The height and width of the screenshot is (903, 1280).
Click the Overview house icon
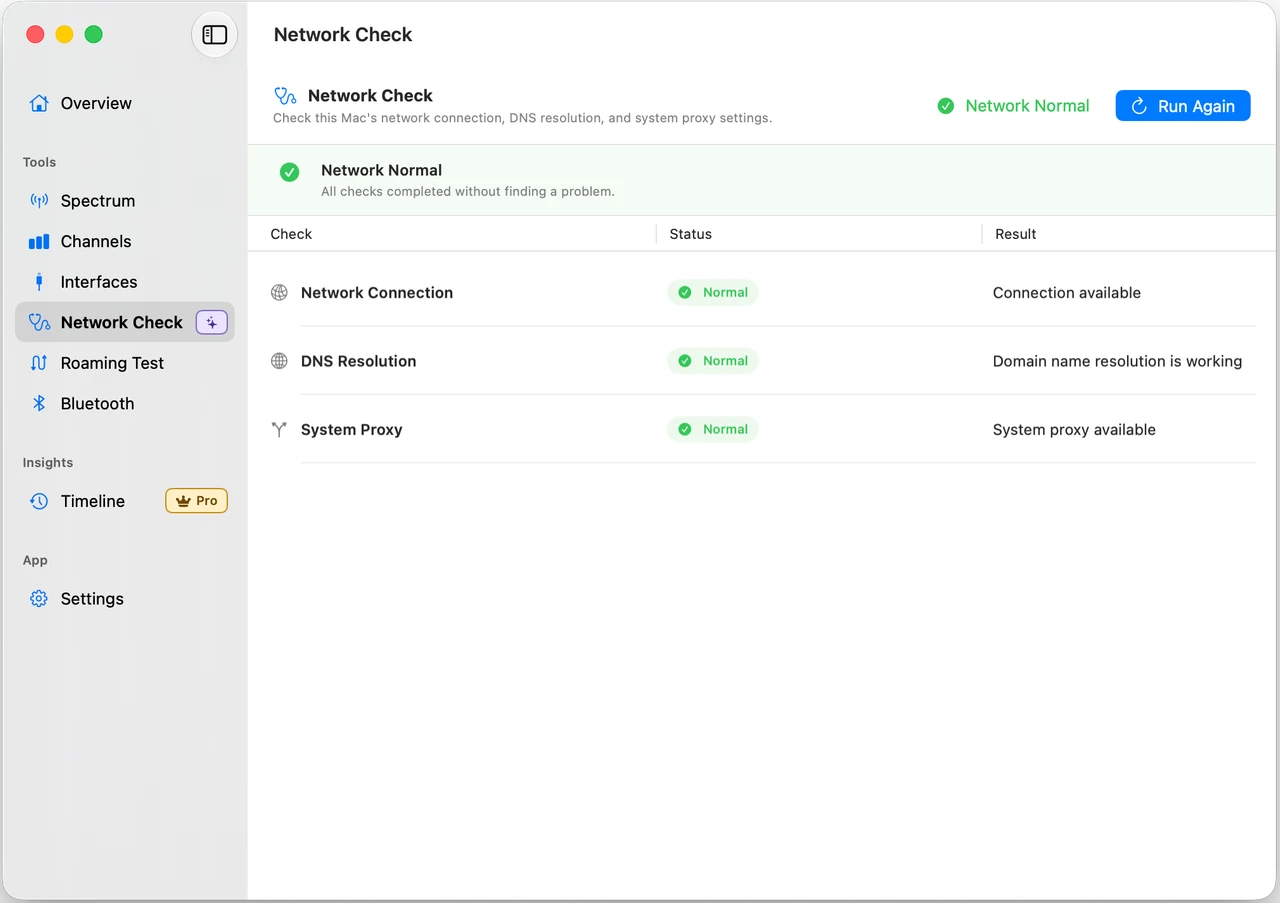pos(39,103)
